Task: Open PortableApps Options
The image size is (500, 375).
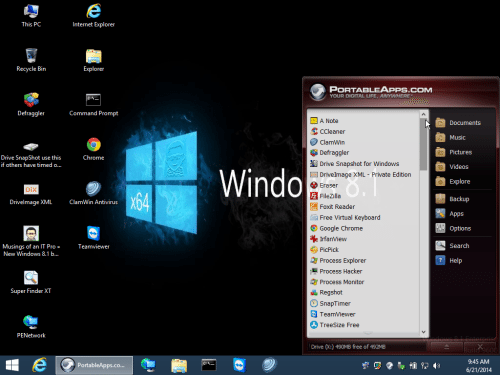Action: tap(453, 228)
